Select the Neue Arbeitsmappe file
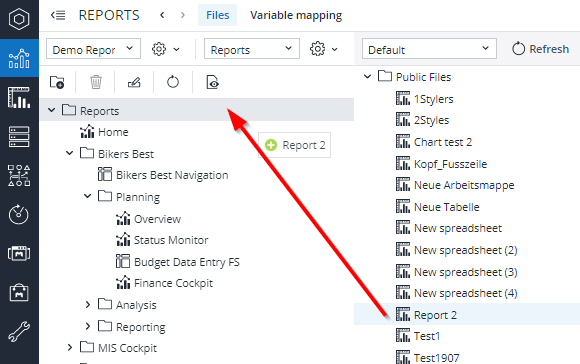This screenshot has height=364, width=580. coord(464,185)
